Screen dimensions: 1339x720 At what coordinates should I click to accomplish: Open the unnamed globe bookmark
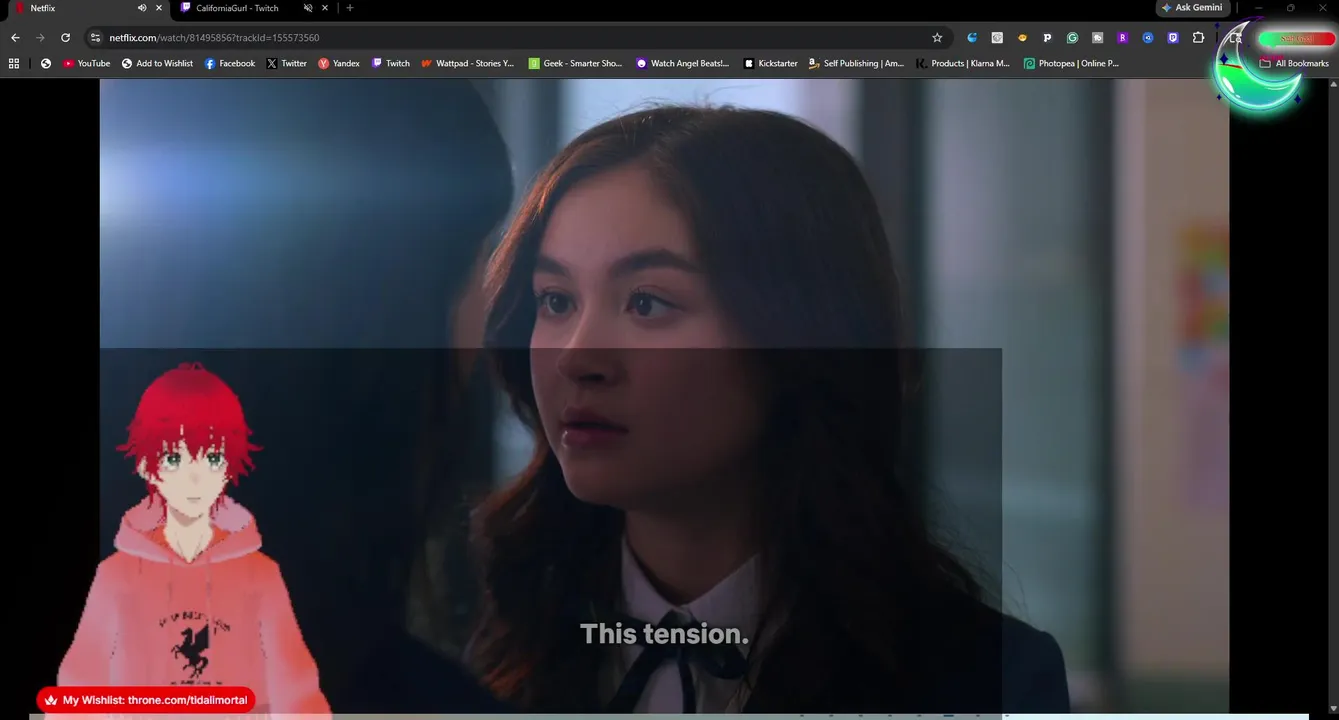coord(46,63)
